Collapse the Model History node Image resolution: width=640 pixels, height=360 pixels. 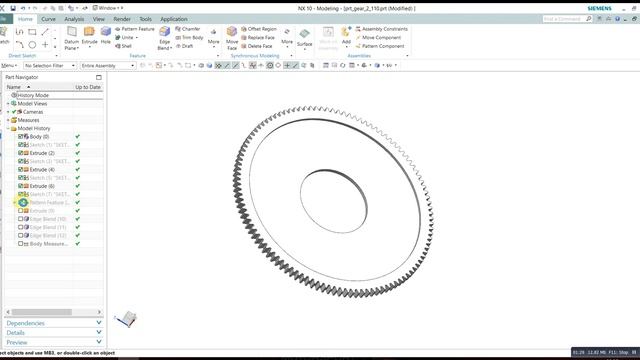[8, 128]
